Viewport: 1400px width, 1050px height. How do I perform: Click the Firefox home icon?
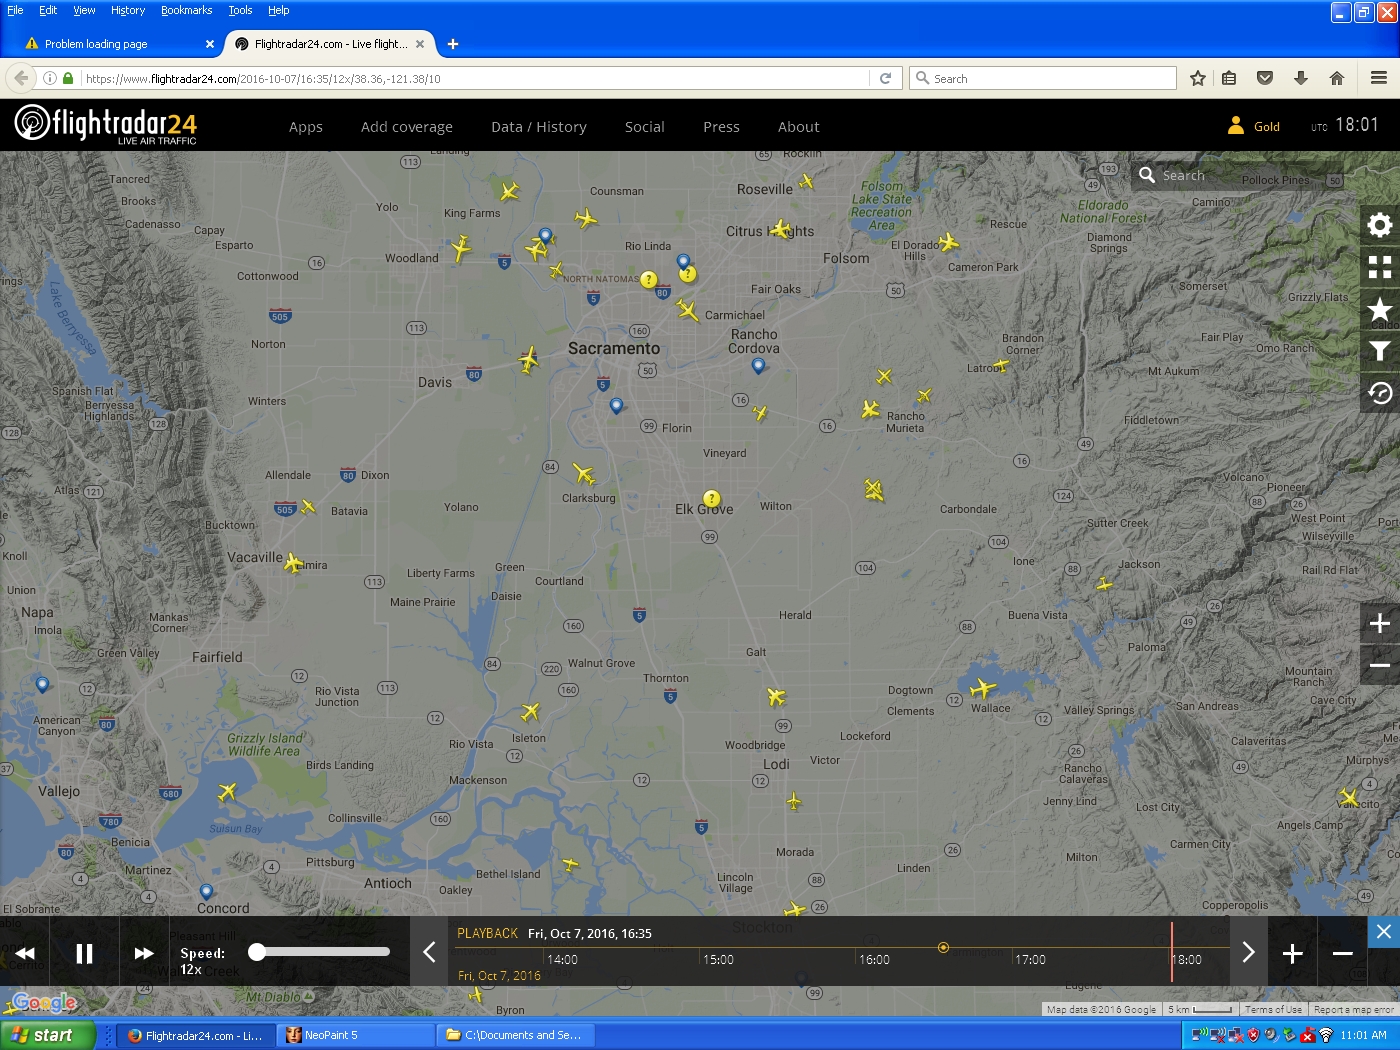pos(1336,78)
